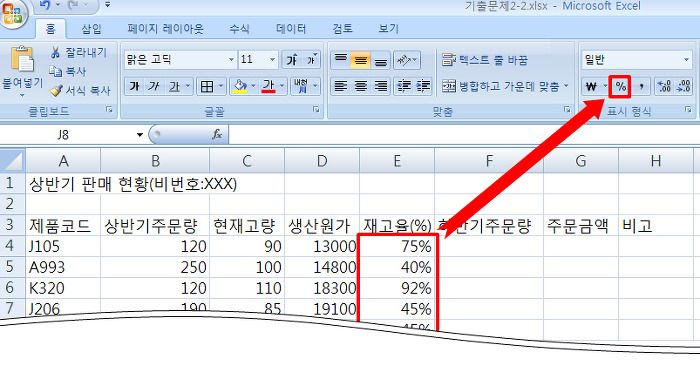Viewport: 700px width, 386px height.
Task: Click the Undo arrow in quick access toolbar
Action: (x=45, y=5)
